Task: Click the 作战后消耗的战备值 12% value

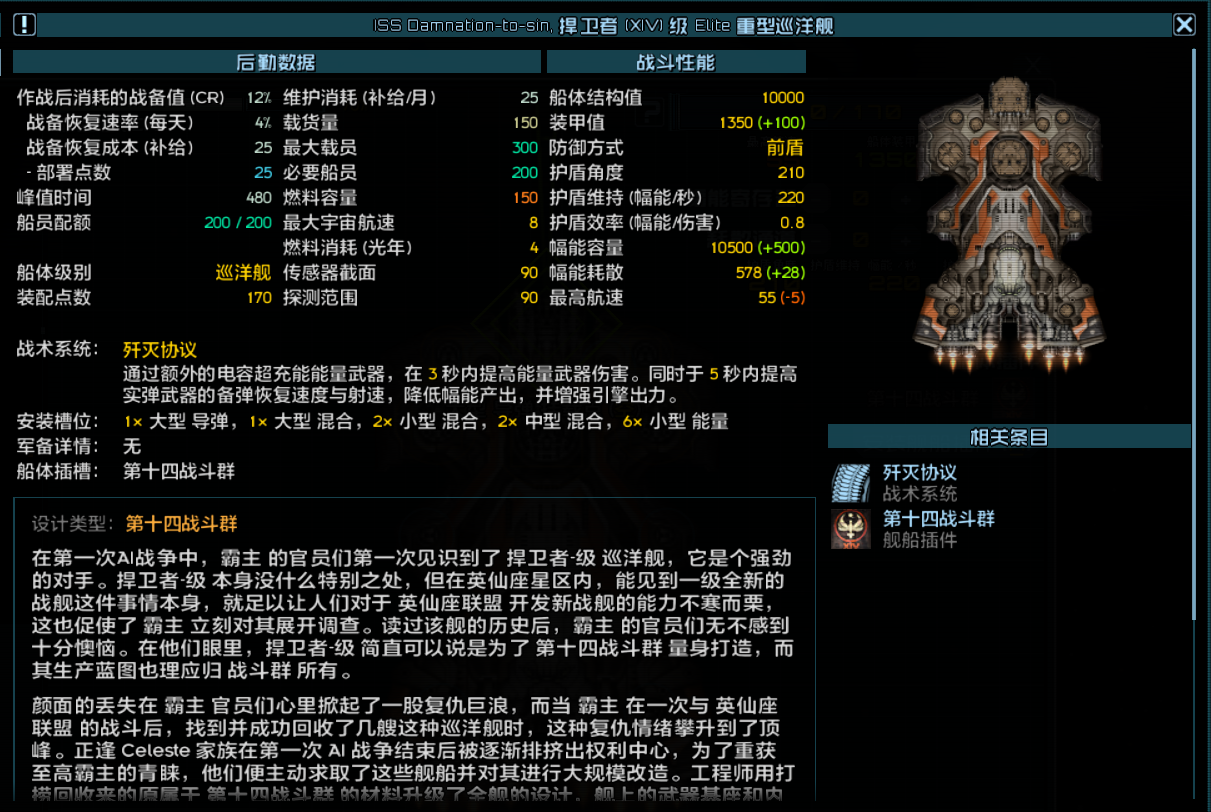Action: click(259, 98)
